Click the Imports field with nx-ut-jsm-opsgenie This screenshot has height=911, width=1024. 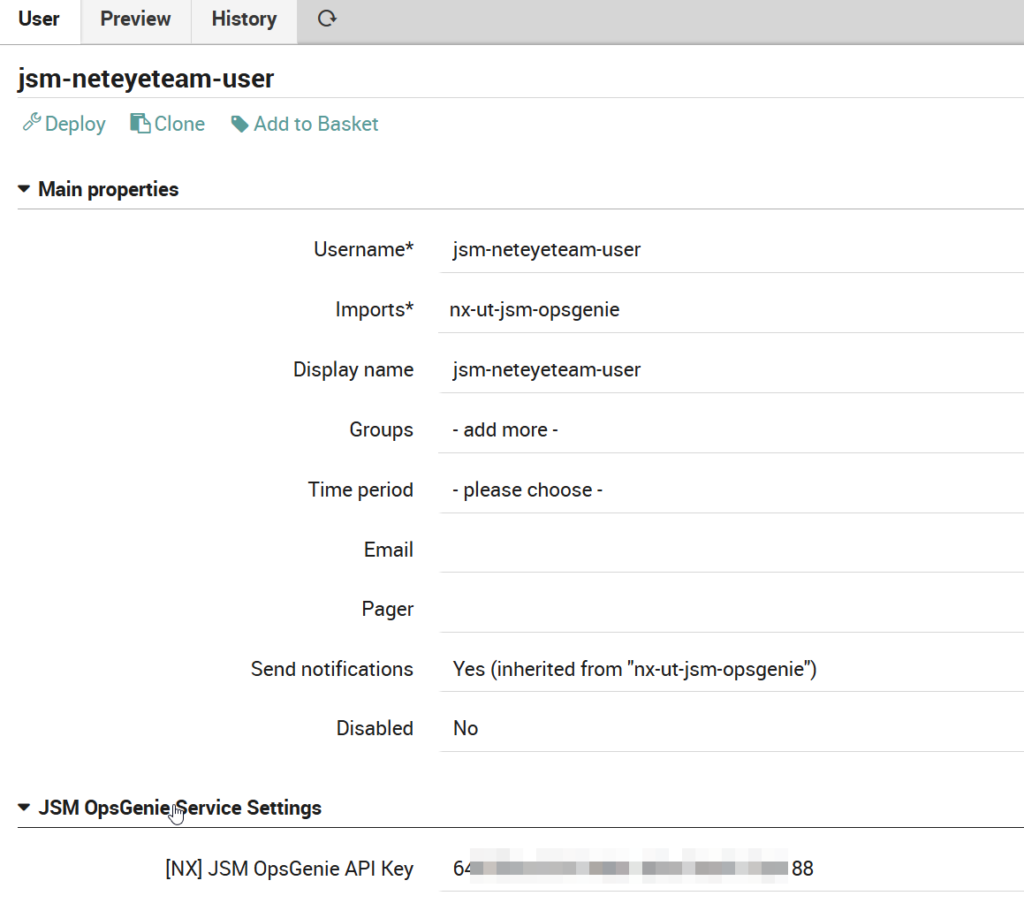point(731,310)
